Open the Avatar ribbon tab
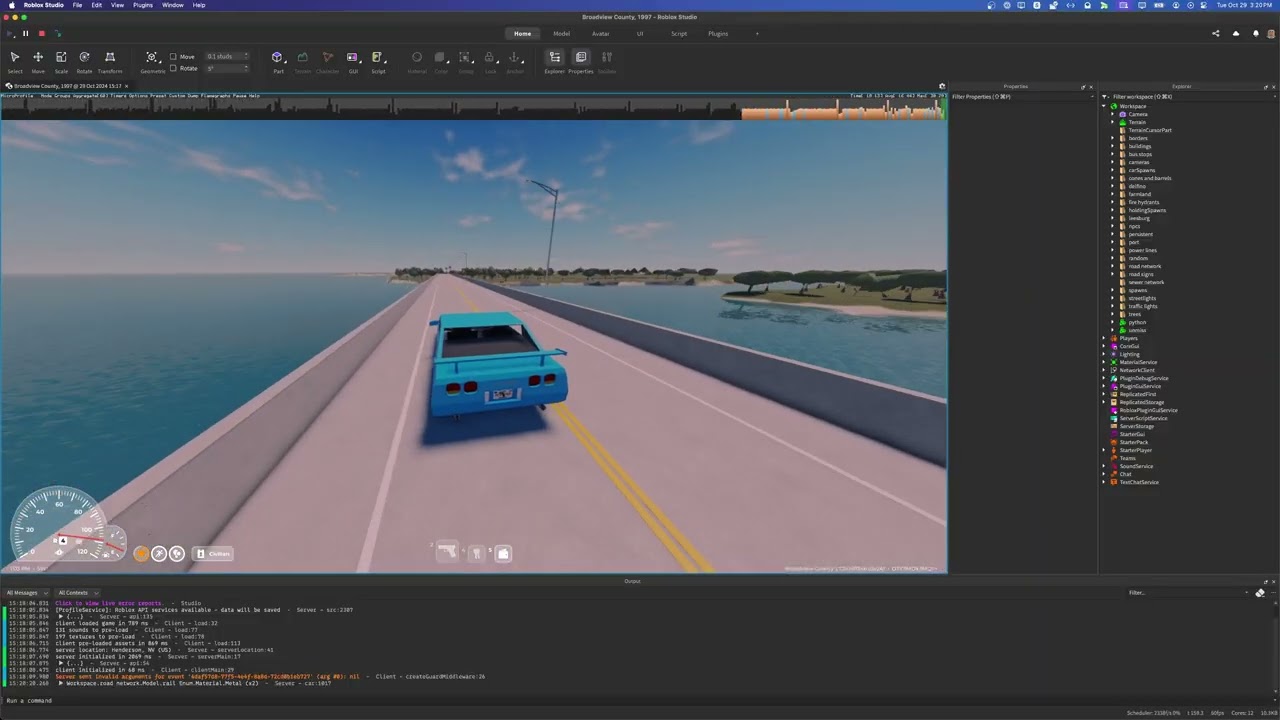The height and width of the screenshot is (720, 1280). click(600, 33)
